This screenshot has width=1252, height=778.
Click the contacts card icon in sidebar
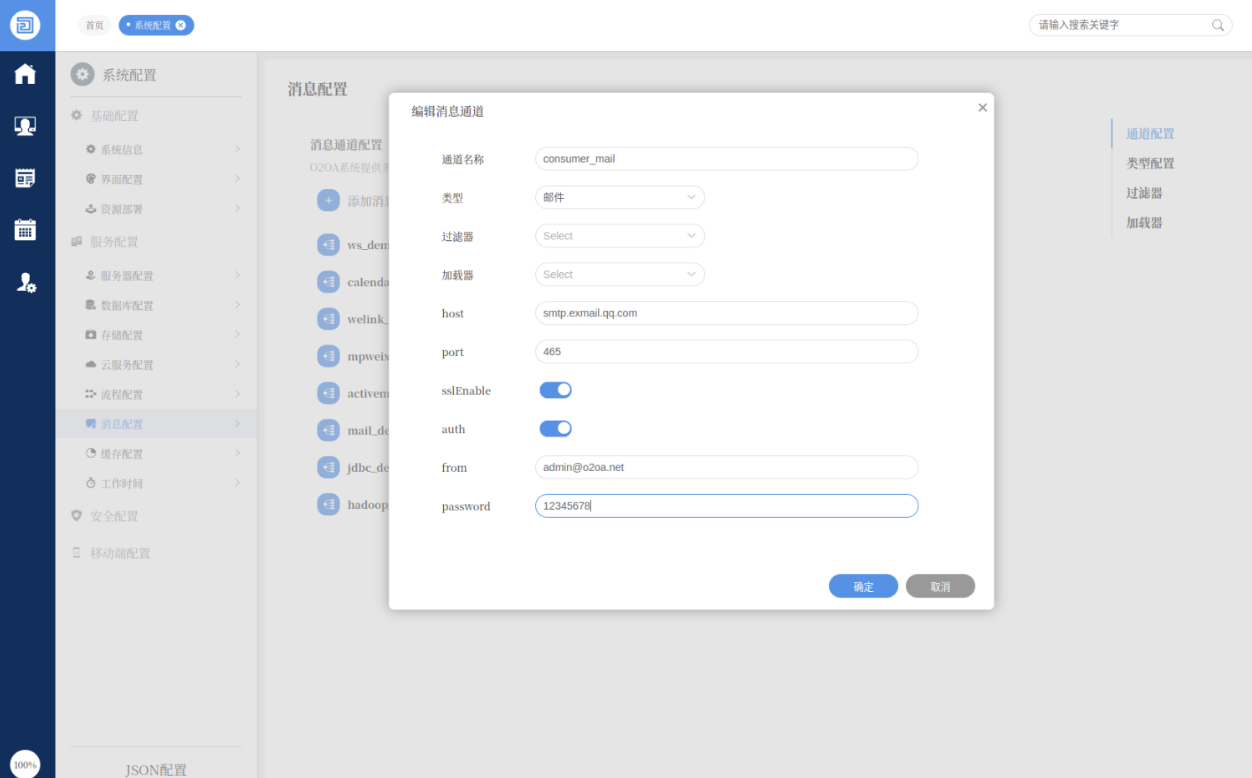pyautogui.click(x=25, y=126)
